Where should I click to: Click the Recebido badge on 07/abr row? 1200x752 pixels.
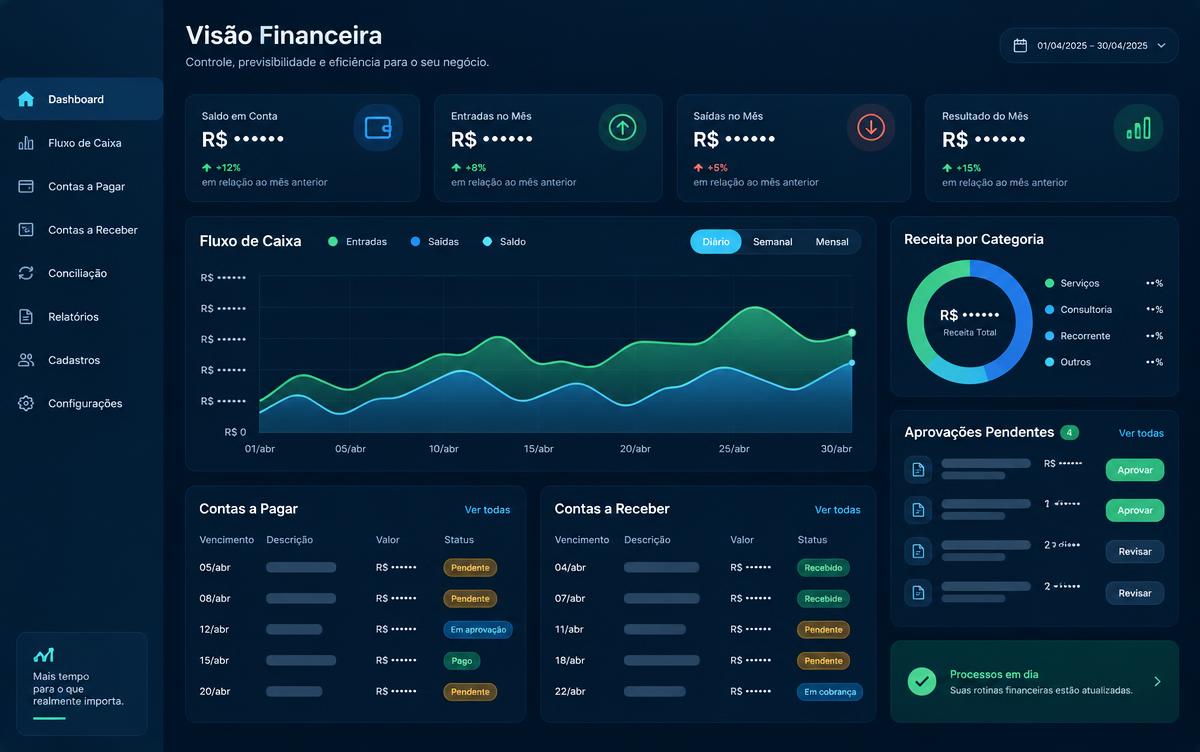(x=823, y=599)
